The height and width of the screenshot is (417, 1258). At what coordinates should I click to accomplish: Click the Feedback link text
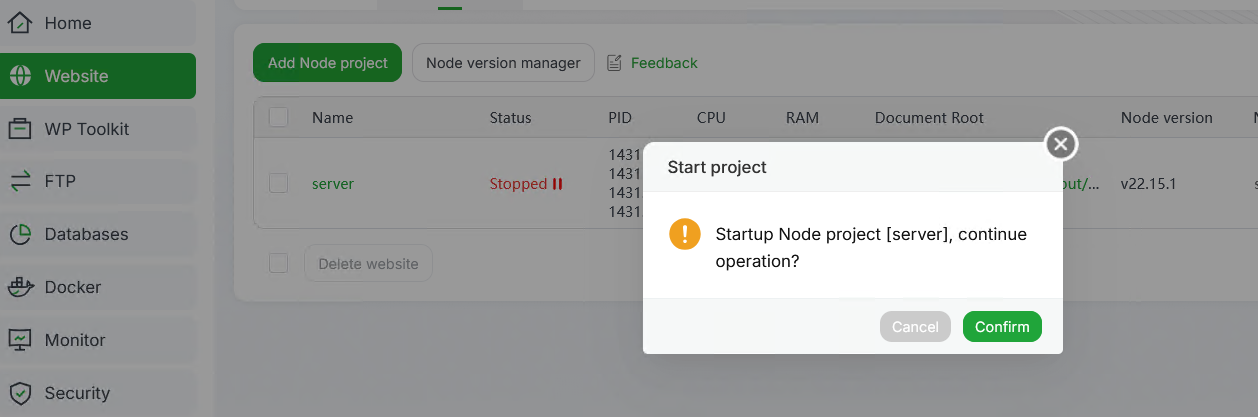point(664,63)
